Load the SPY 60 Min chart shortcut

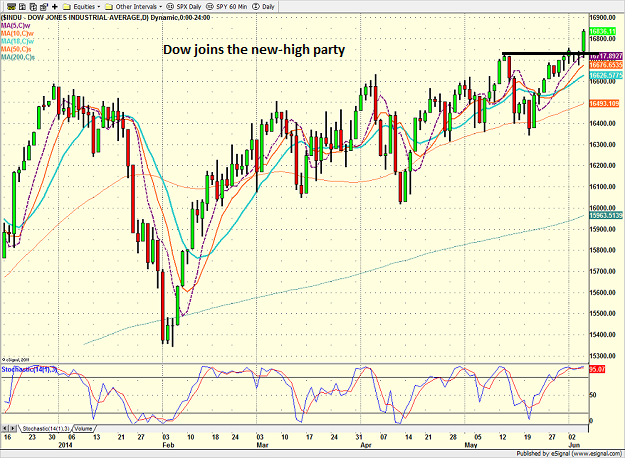[227, 7]
